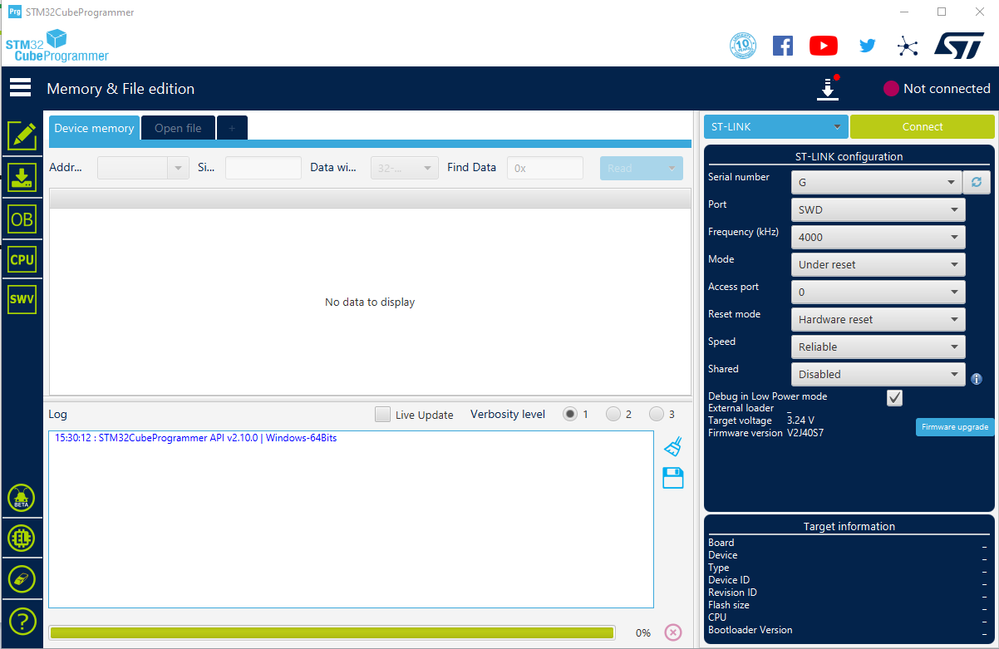Add a new tab with plus

click(x=232, y=128)
